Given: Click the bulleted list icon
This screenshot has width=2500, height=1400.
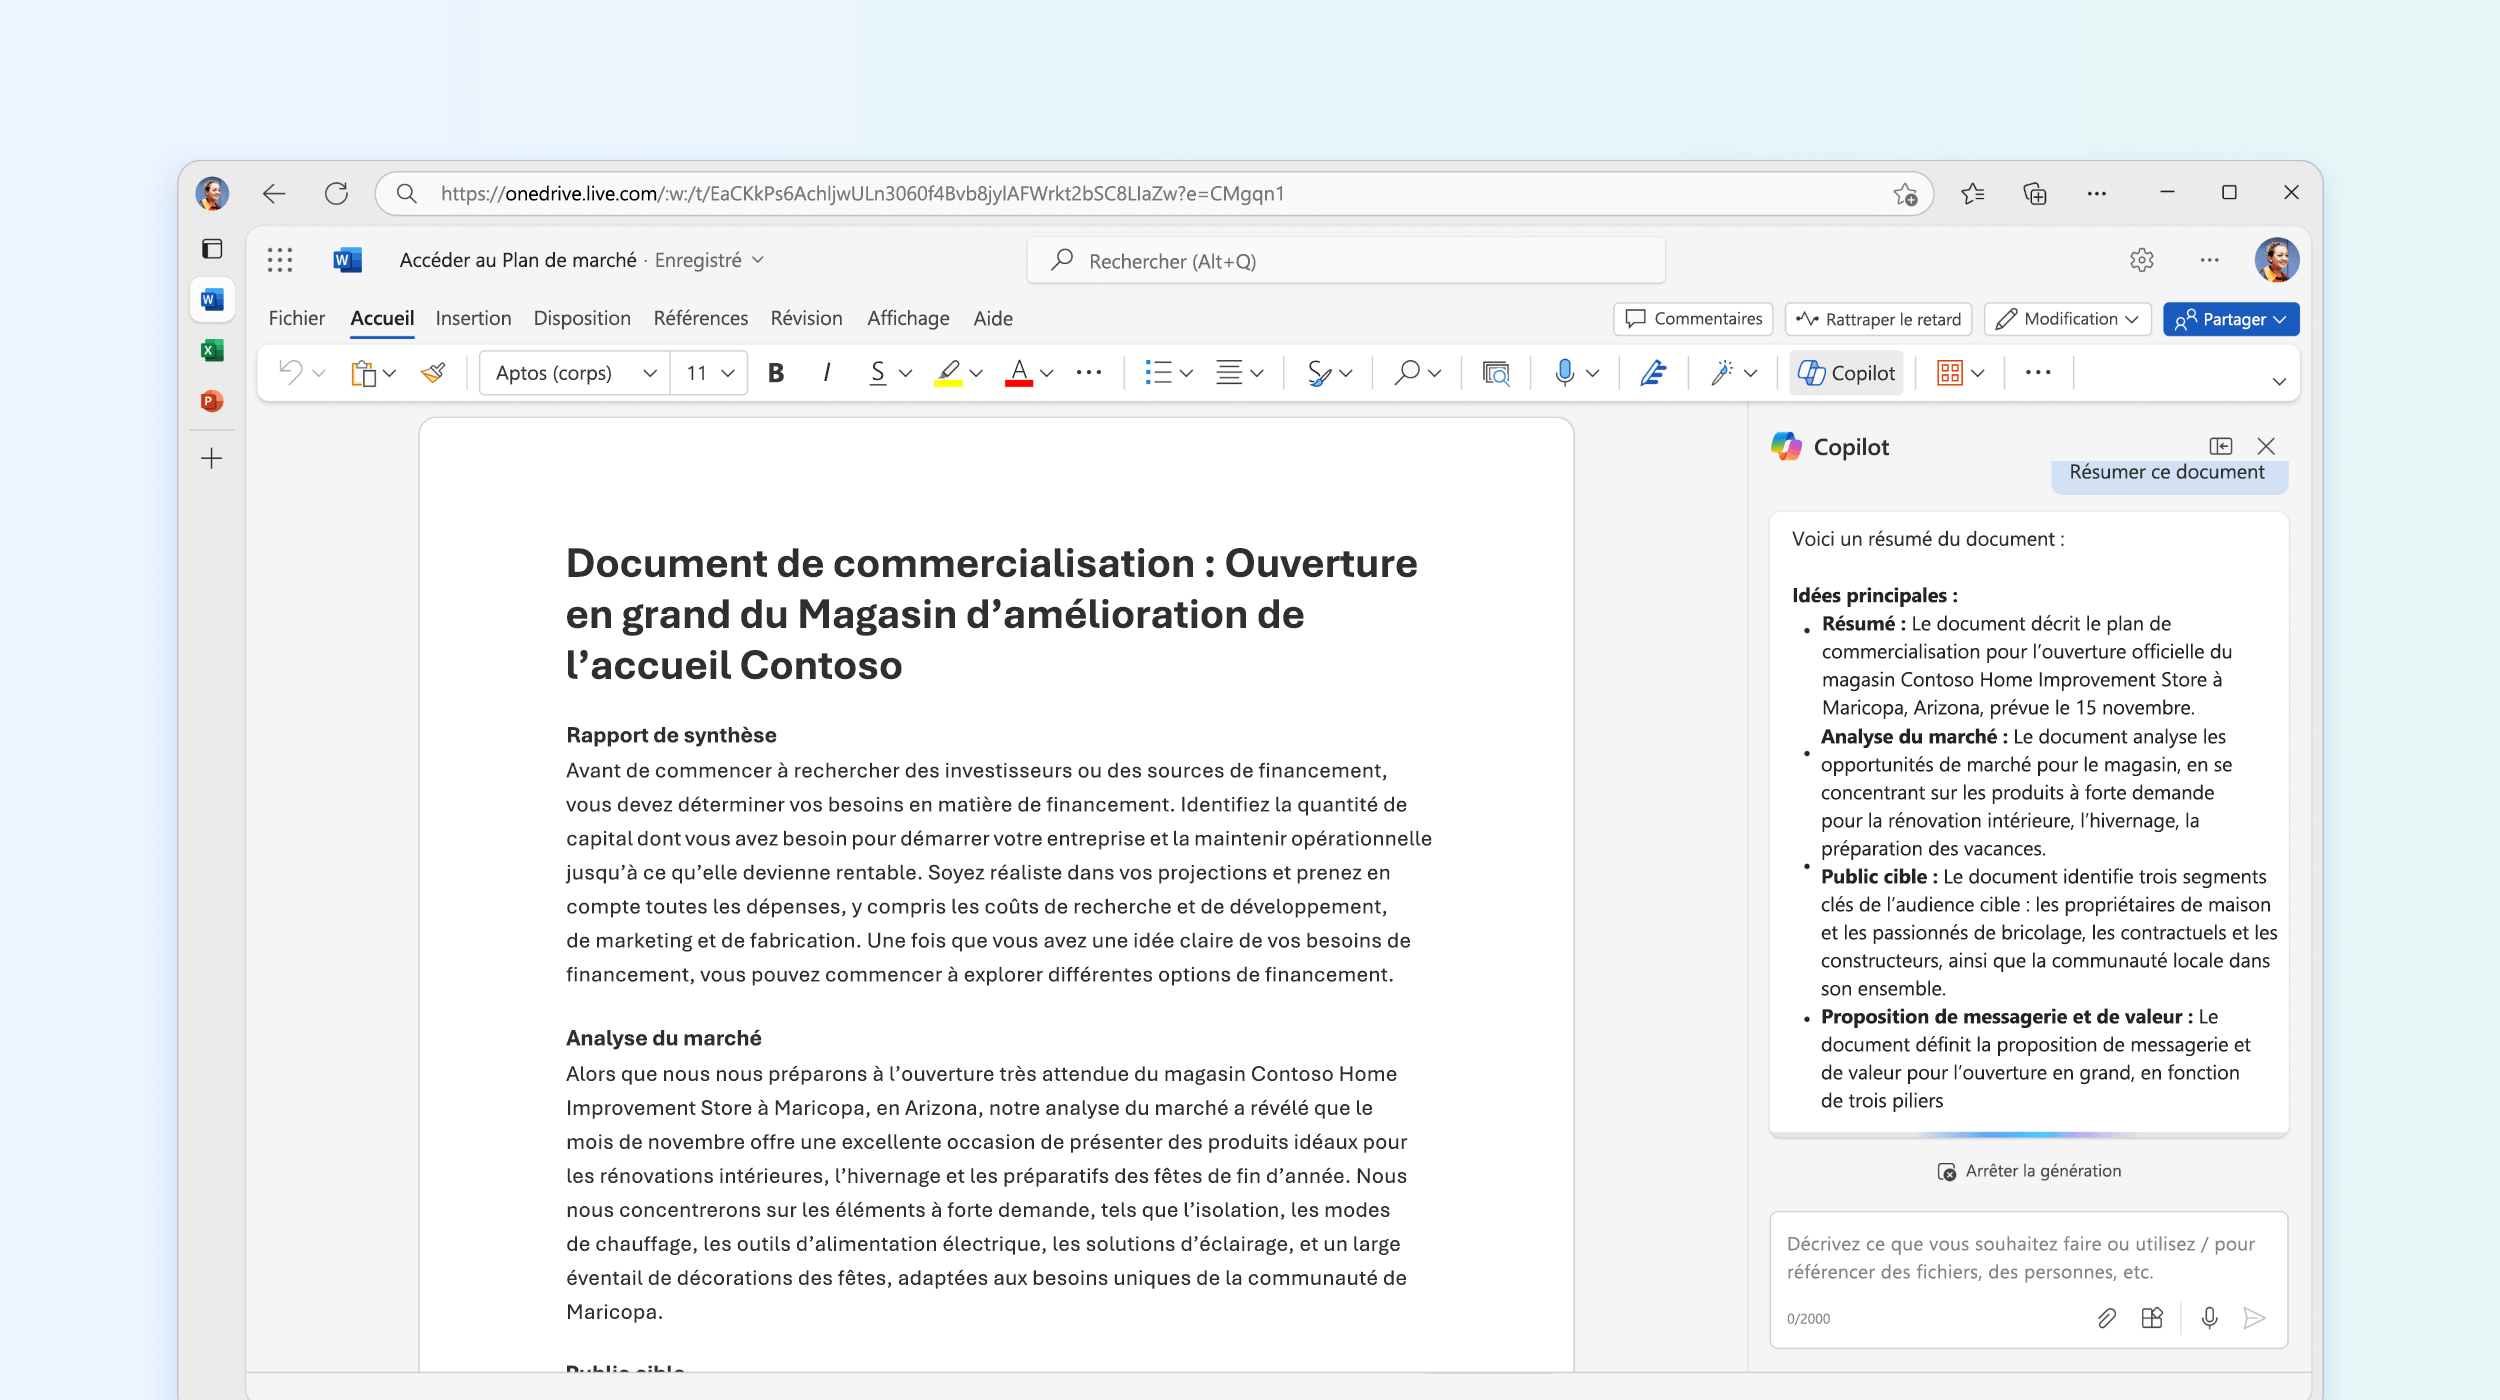Looking at the screenshot, I should coord(1158,373).
